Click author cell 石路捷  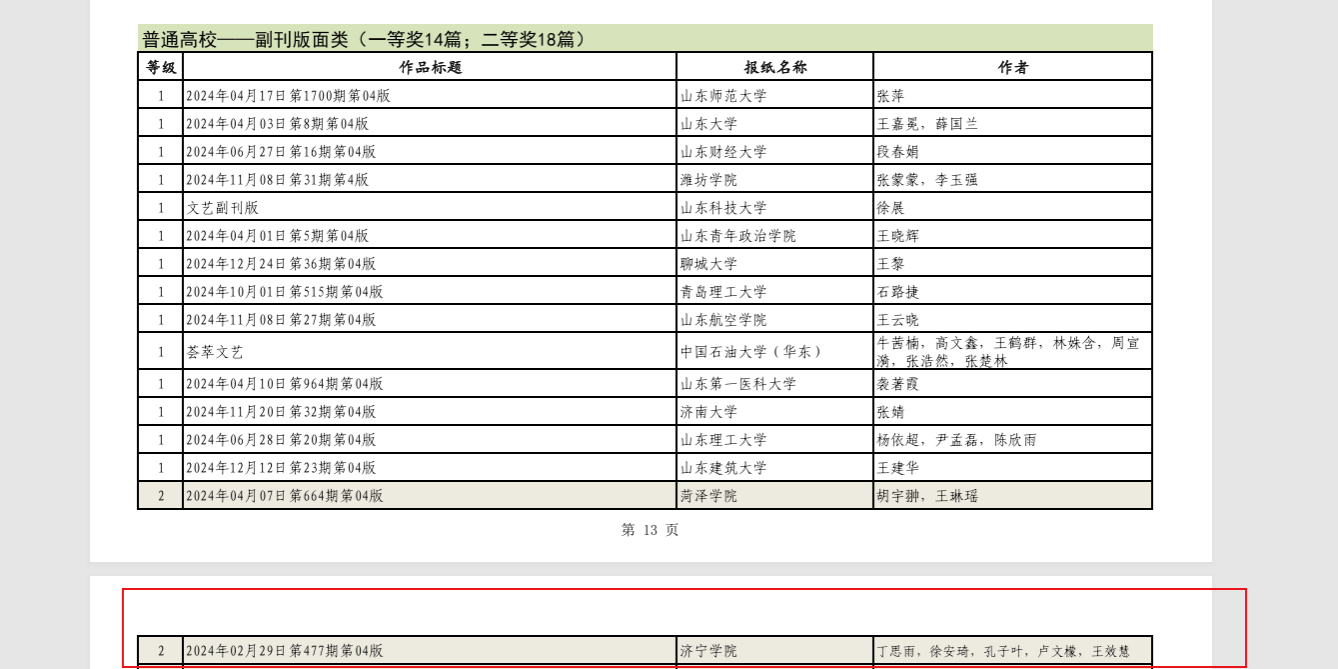tap(897, 292)
